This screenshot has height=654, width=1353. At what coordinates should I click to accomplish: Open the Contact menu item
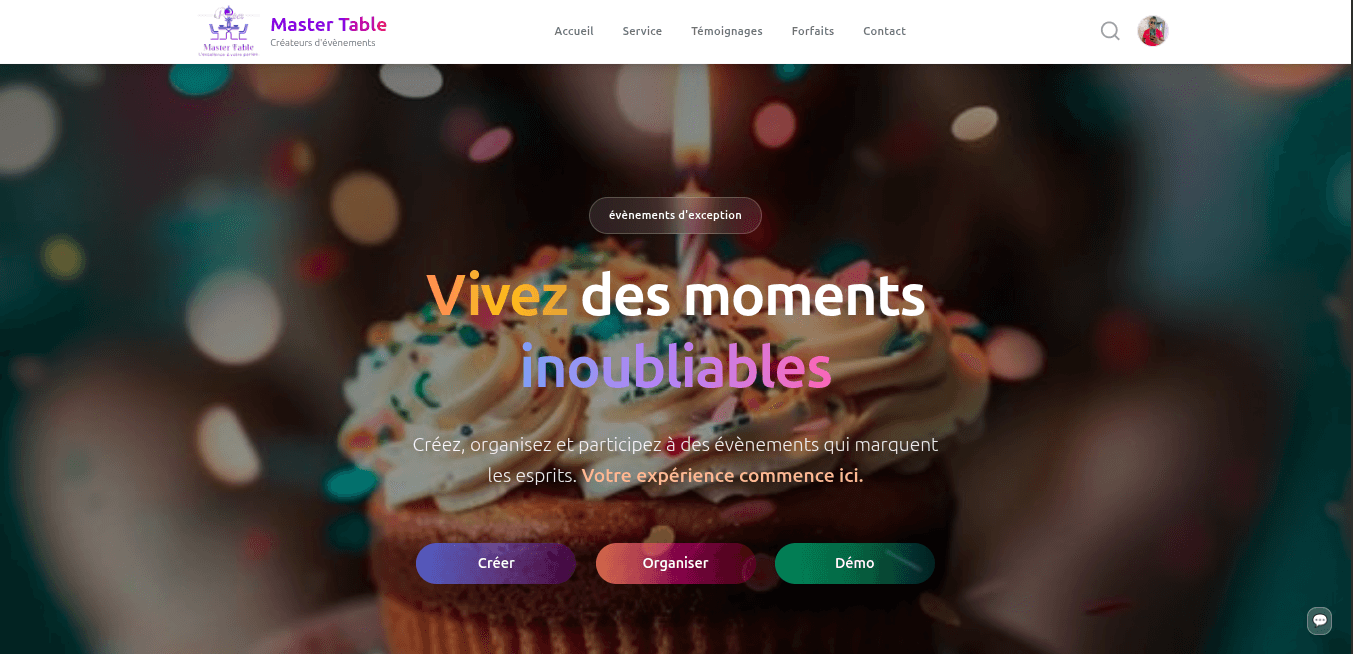pos(885,31)
